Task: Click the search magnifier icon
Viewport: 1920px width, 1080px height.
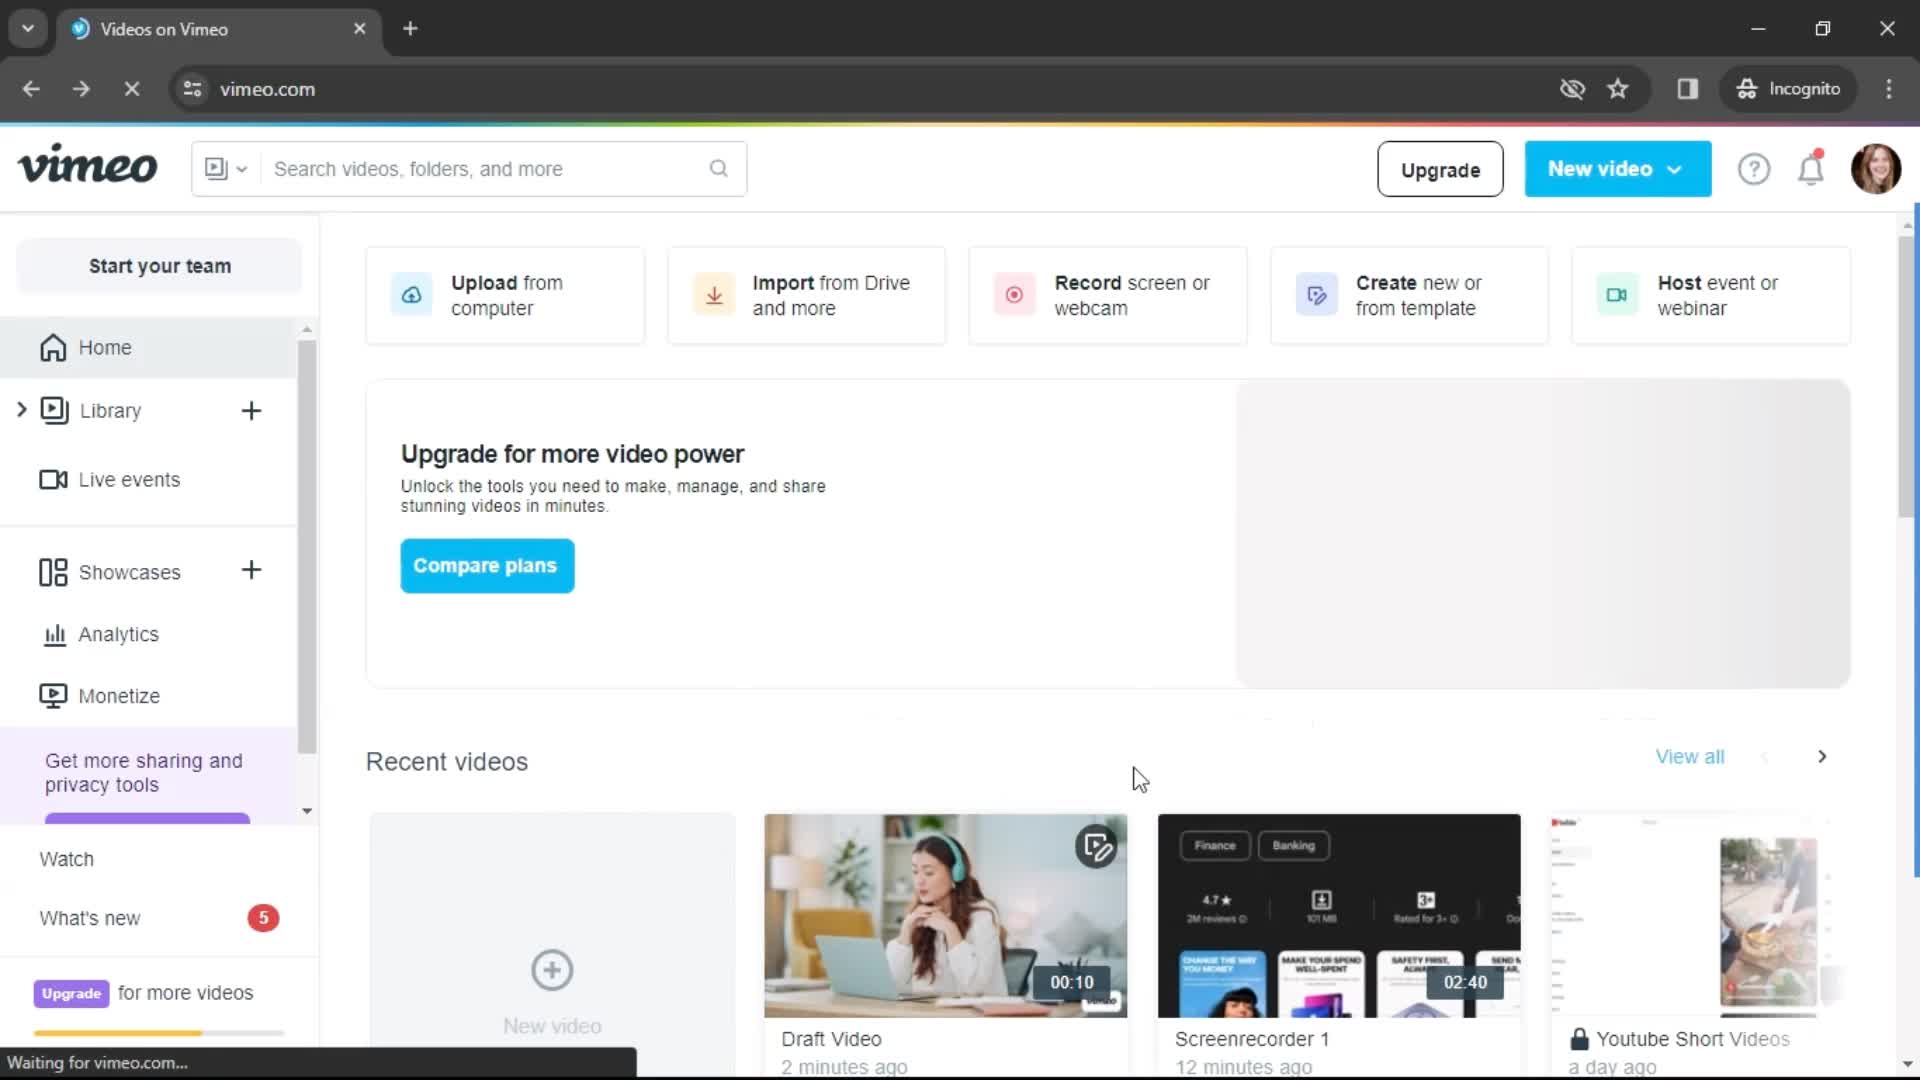Action: pos(718,168)
